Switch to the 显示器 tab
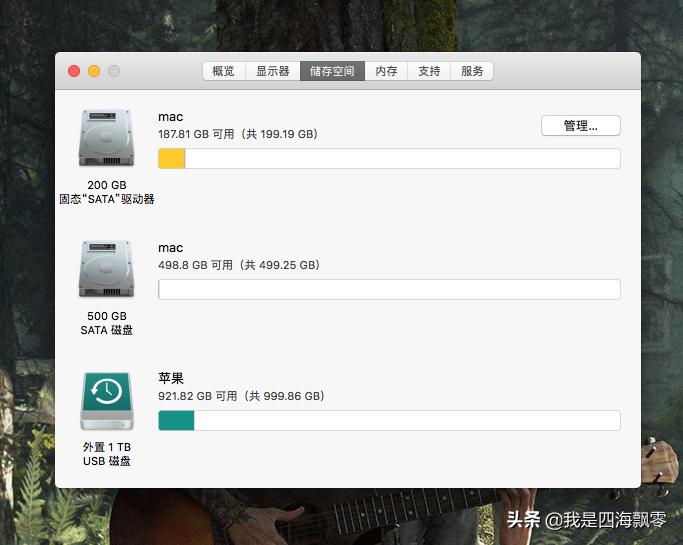The image size is (683, 545). point(273,71)
